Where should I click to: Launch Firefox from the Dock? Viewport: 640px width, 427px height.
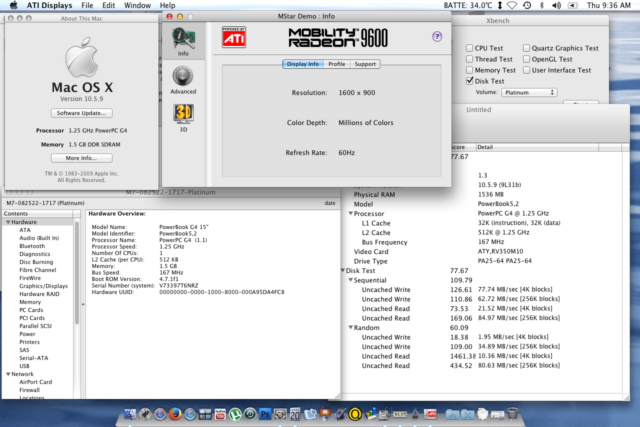175,414
